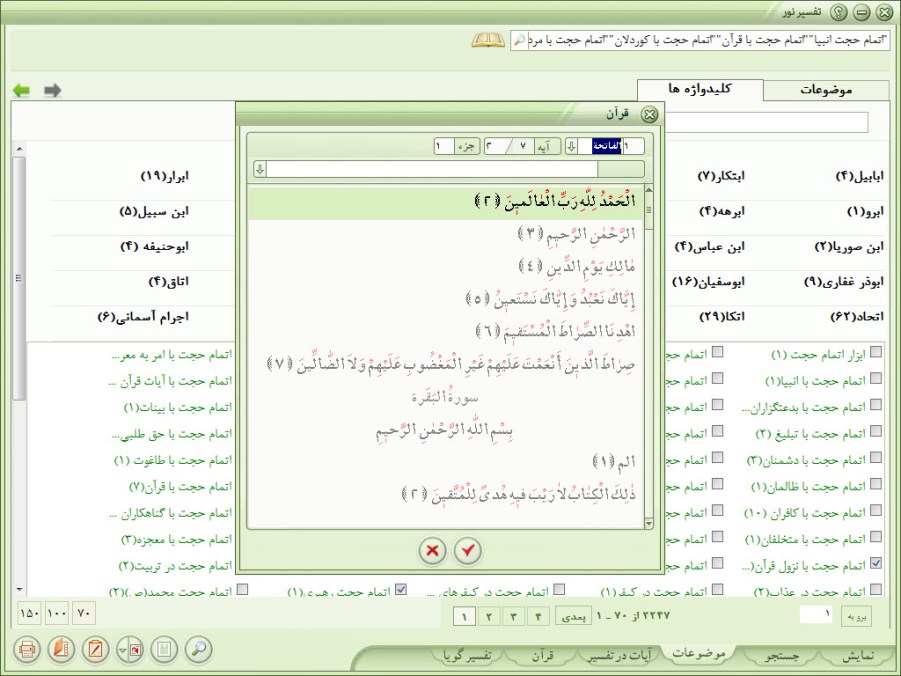Open topic اتمام حجت با قرآن(۷)

coord(180,487)
